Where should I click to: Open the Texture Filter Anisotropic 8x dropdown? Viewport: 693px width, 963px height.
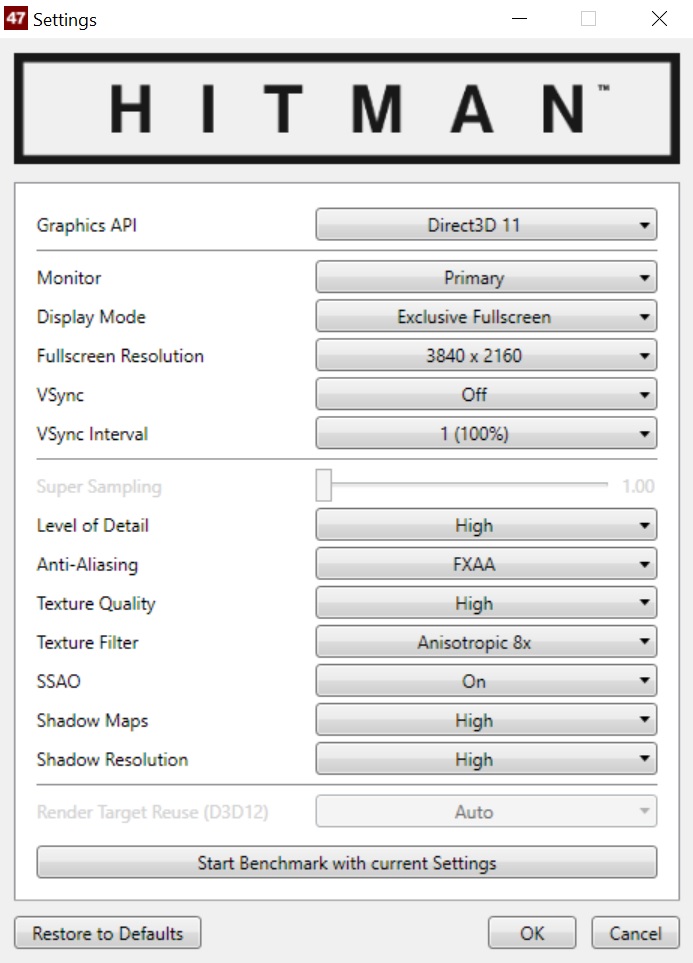pyautogui.click(x=486, y=642)
